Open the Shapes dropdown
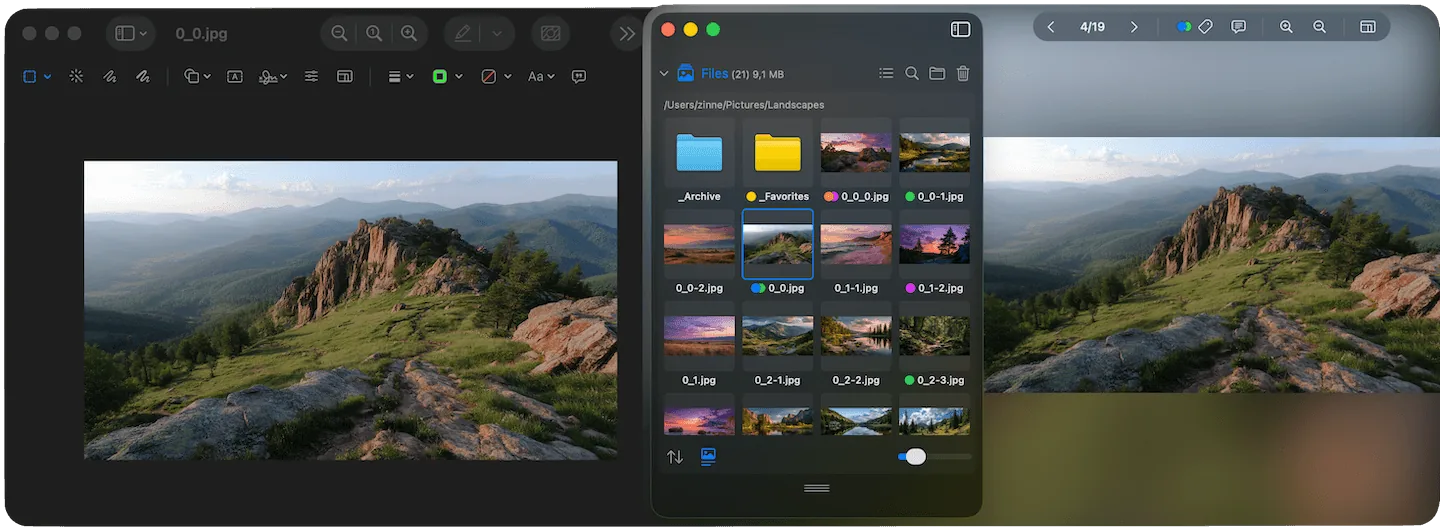 pyautogui.click(x=197, y=76)
